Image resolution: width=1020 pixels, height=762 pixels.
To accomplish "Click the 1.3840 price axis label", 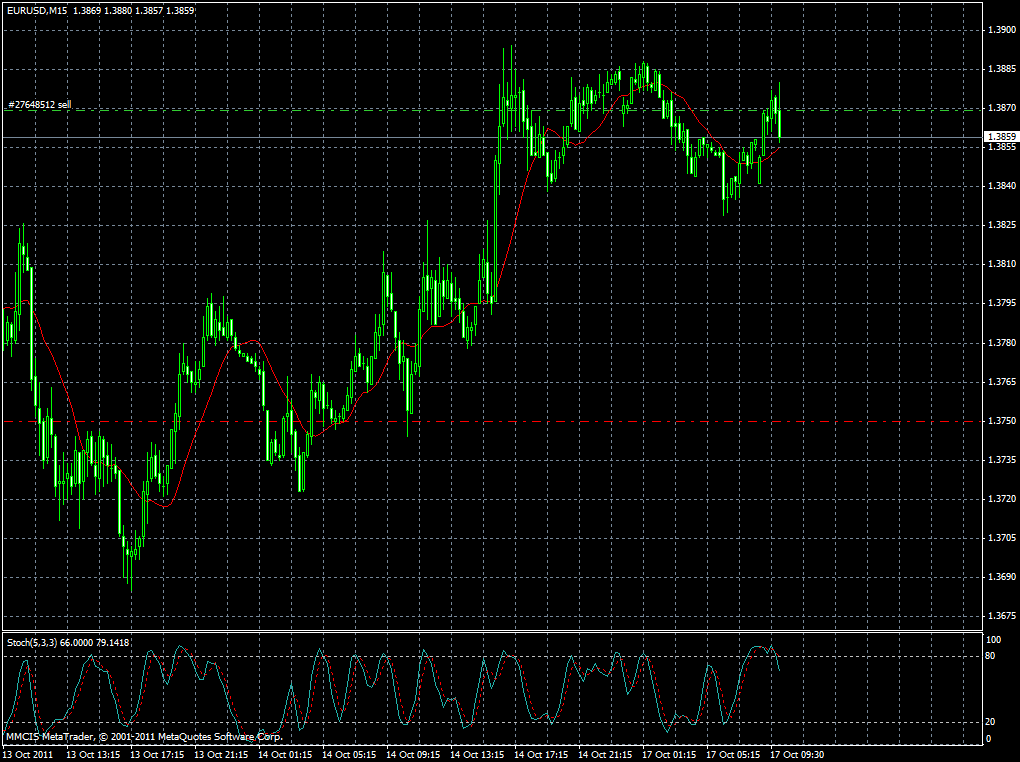I will [x=1001, y=186].
